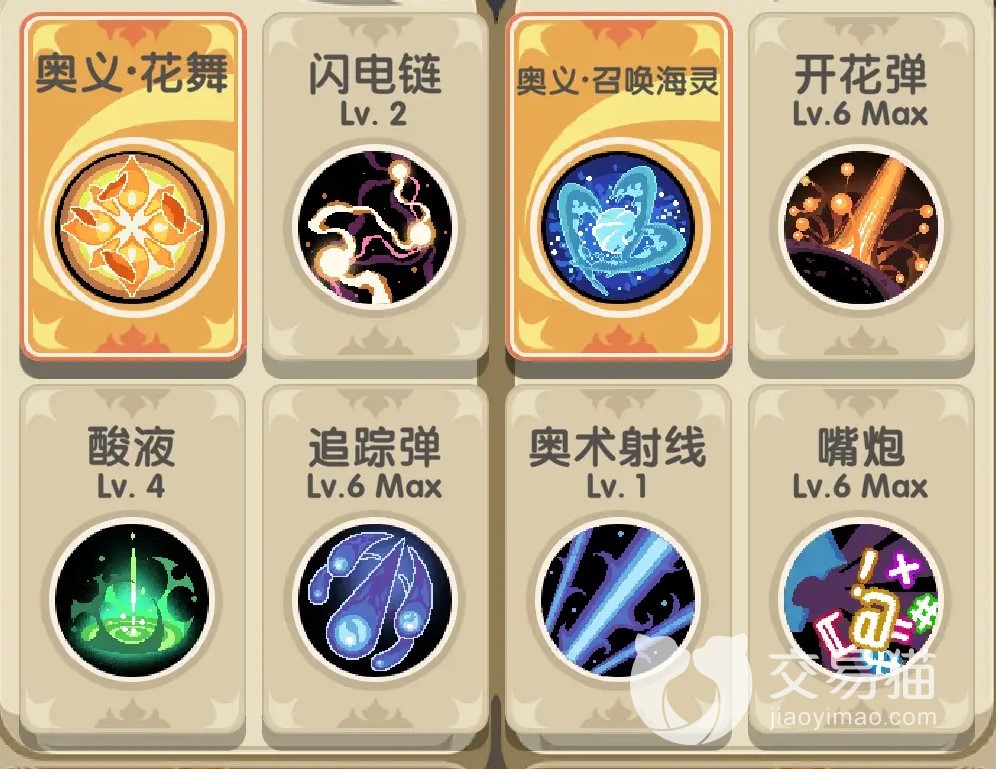Click the 奥义·花舞 card title
The image size is (996, 769).
click(x=131, y=73)
